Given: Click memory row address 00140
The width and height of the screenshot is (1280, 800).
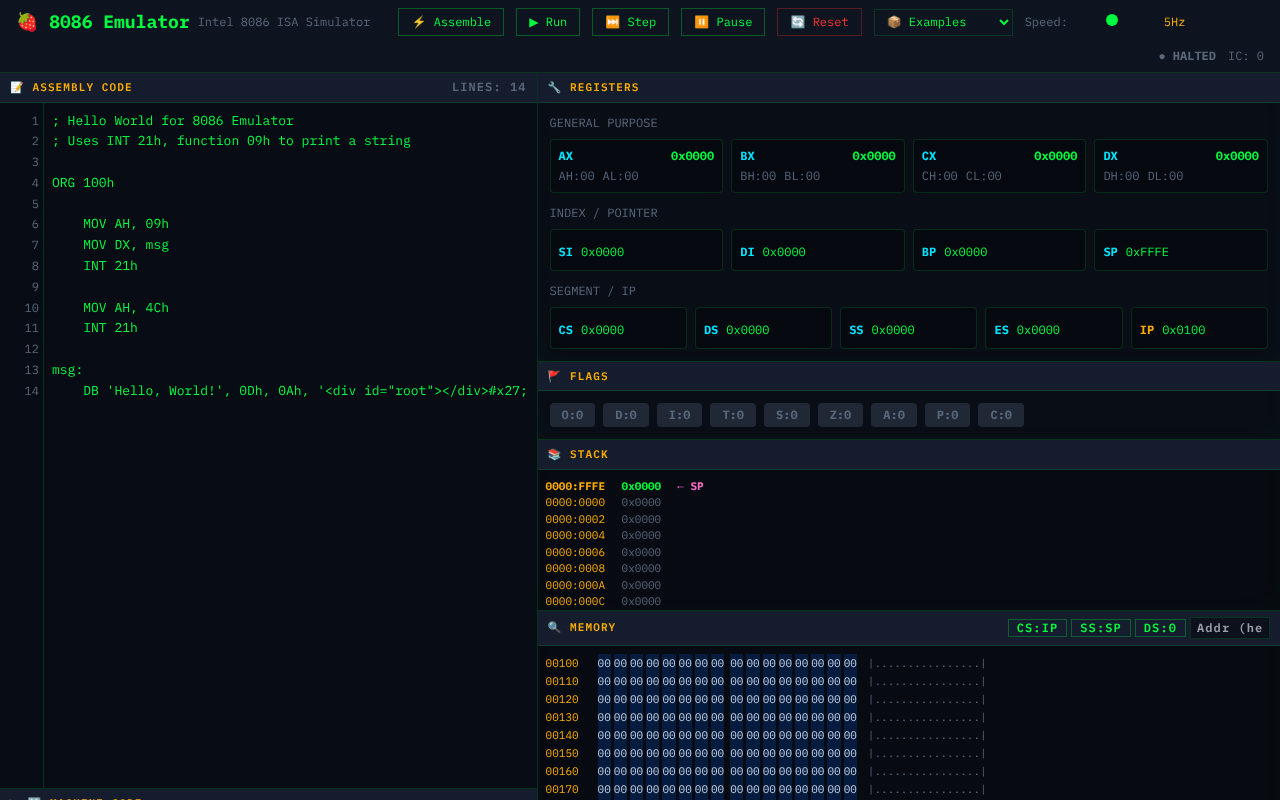Looking at the screenshot, I should point(562,736).
